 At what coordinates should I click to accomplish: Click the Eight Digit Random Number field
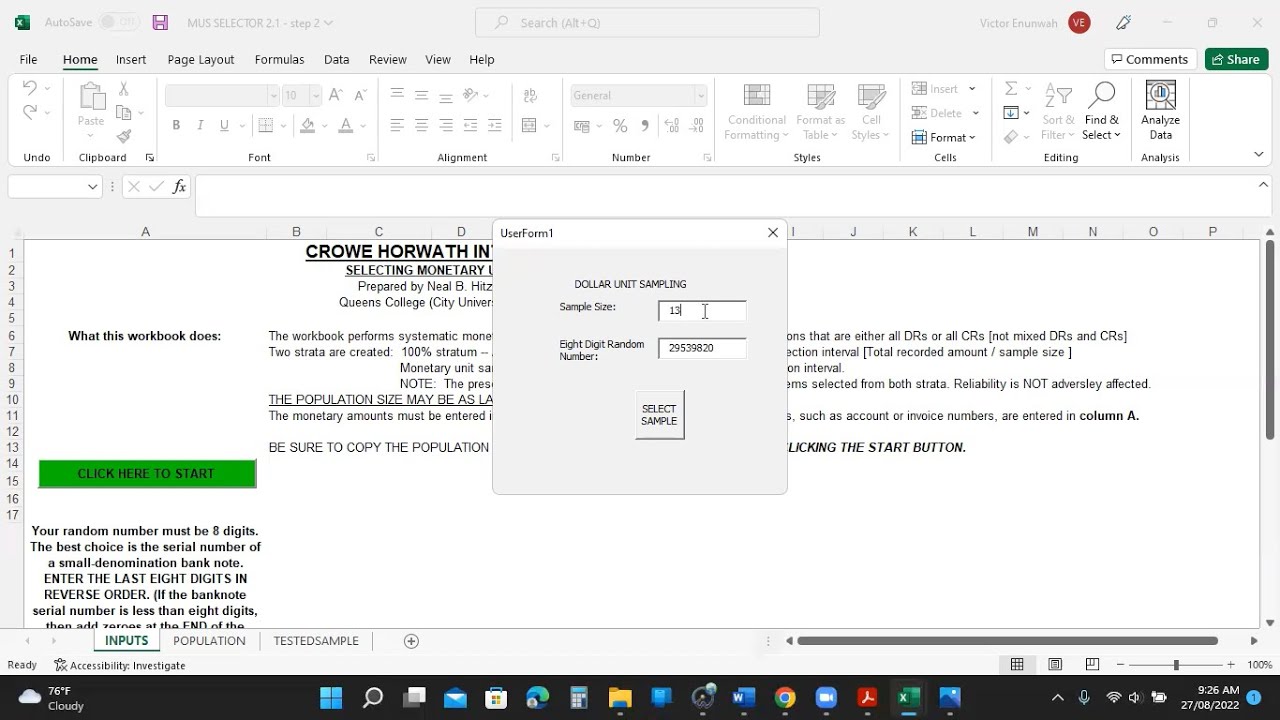pos(702,348)
